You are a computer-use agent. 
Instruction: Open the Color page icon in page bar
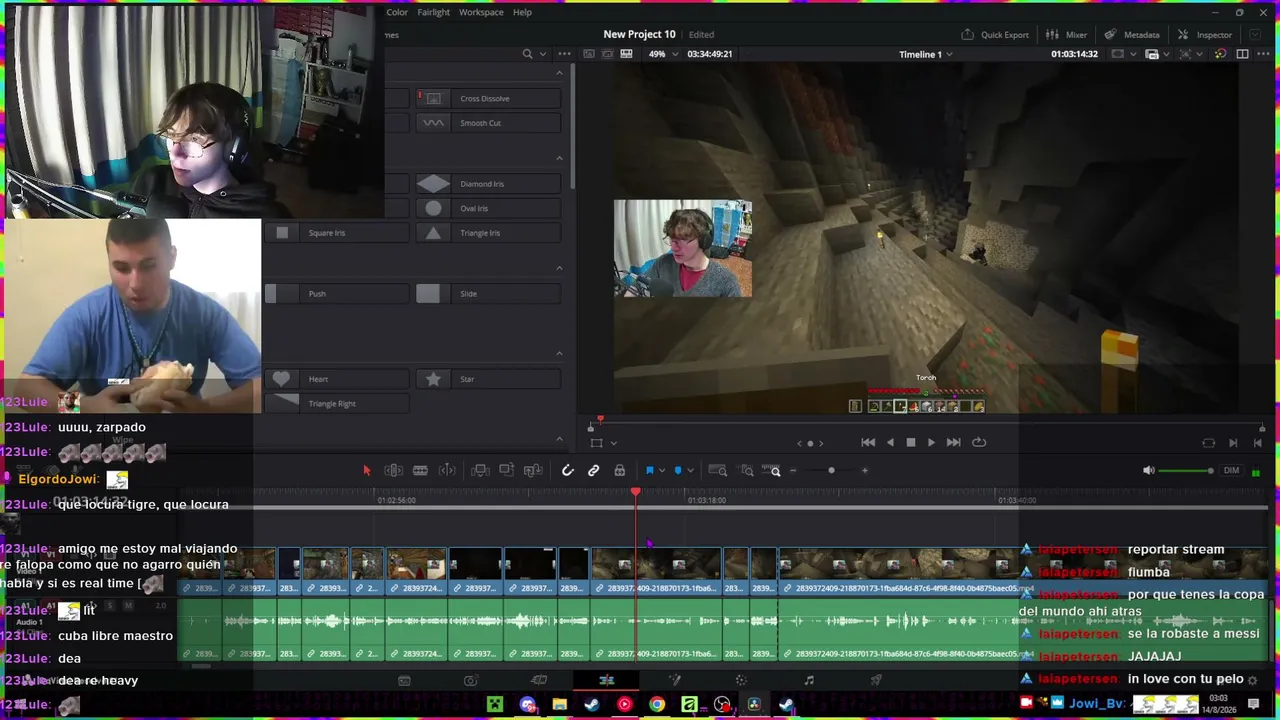(741, 681)
